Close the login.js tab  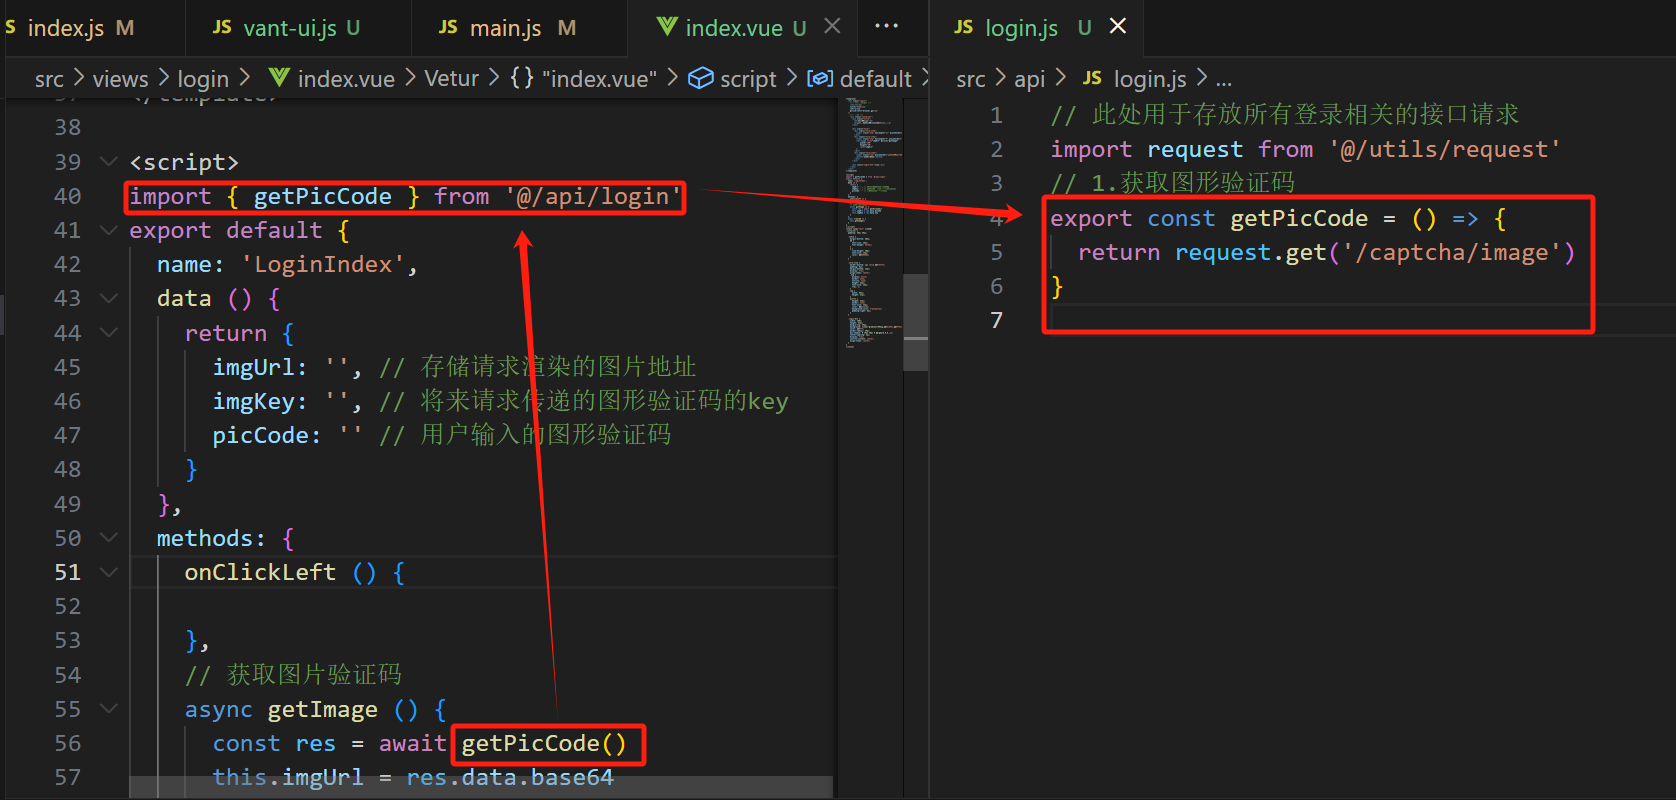coord(1118,26)
